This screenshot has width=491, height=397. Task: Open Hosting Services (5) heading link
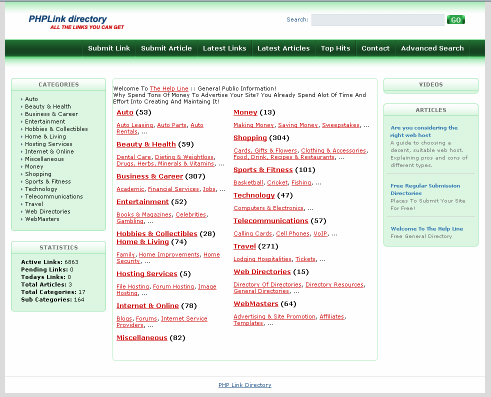pyautogui.click(x=147, y=274)
